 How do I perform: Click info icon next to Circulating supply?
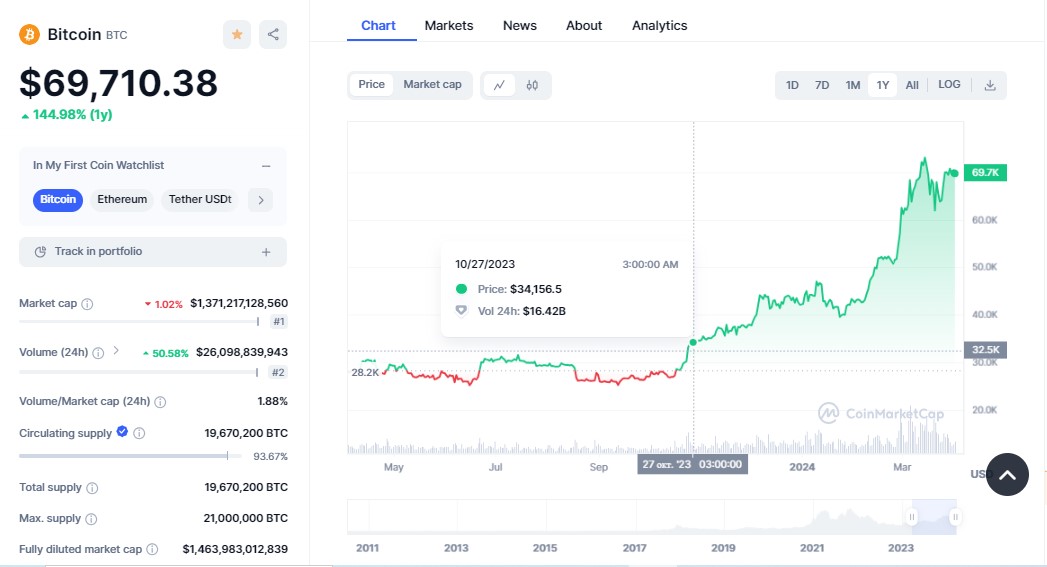coord(139,433)
